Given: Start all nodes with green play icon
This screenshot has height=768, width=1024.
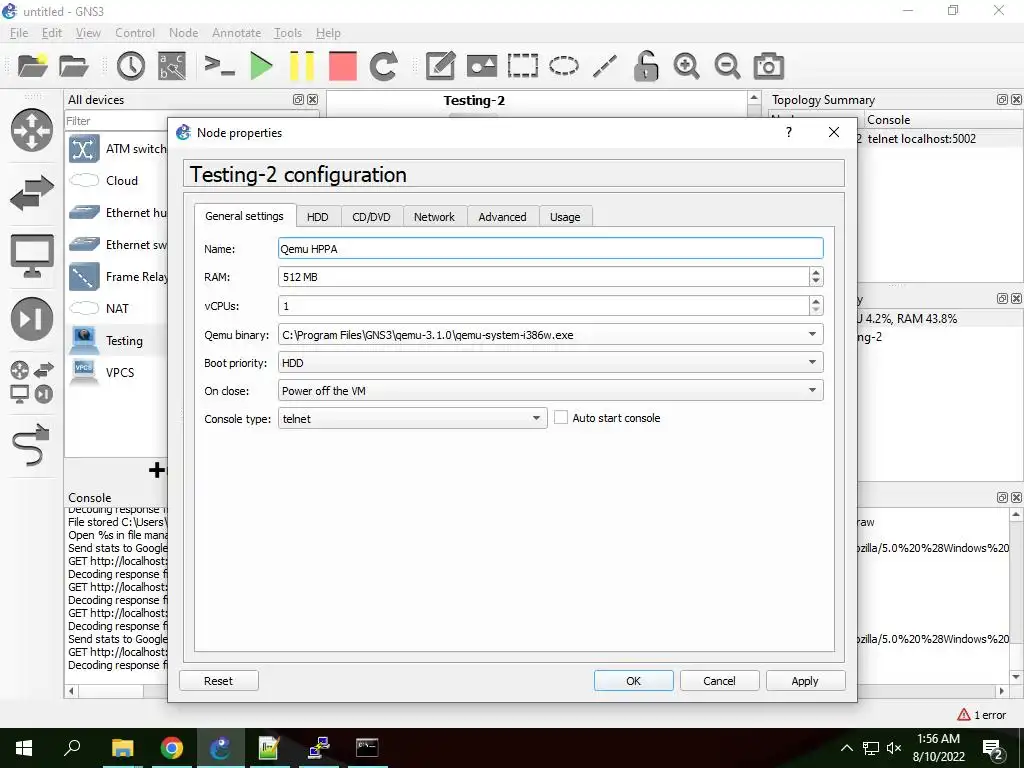Looking at the screenshot, I should tap(261, 66).
